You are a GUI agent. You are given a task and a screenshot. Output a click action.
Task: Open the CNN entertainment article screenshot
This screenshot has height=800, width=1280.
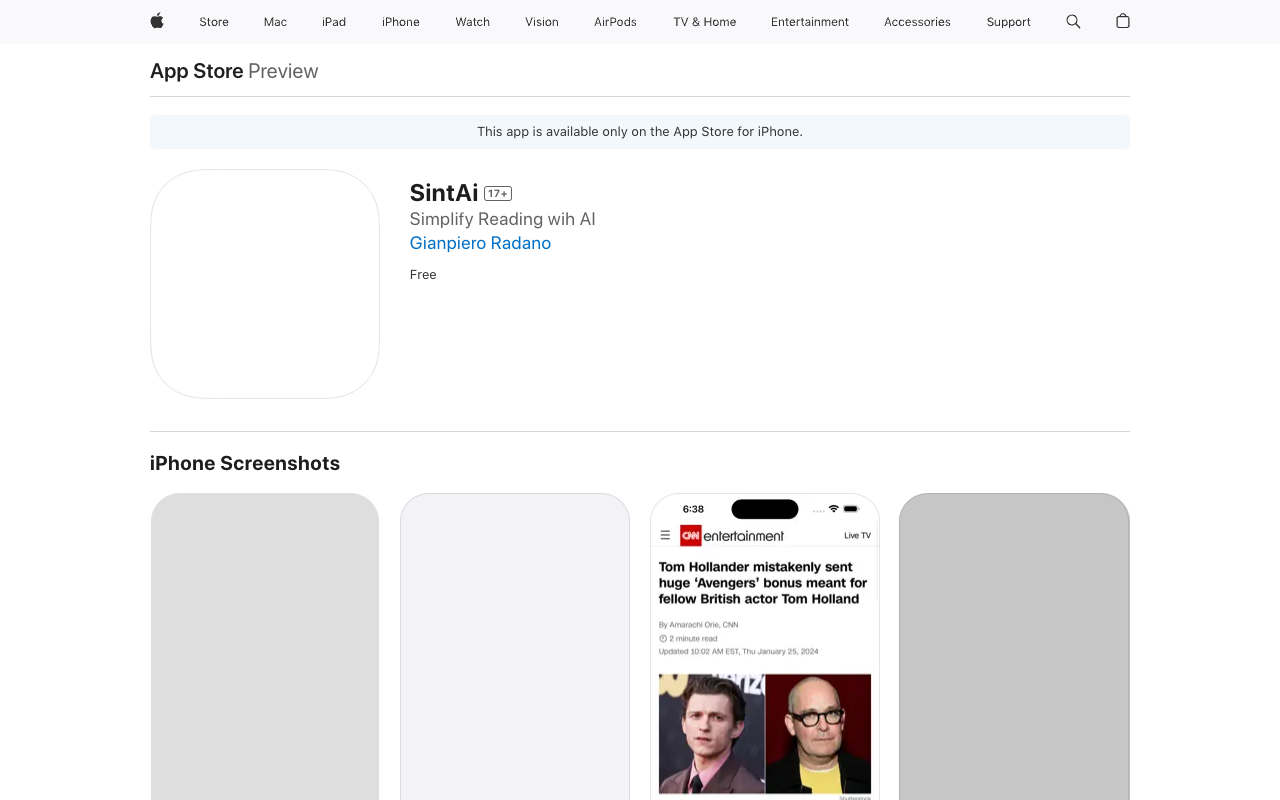(765, 646)
